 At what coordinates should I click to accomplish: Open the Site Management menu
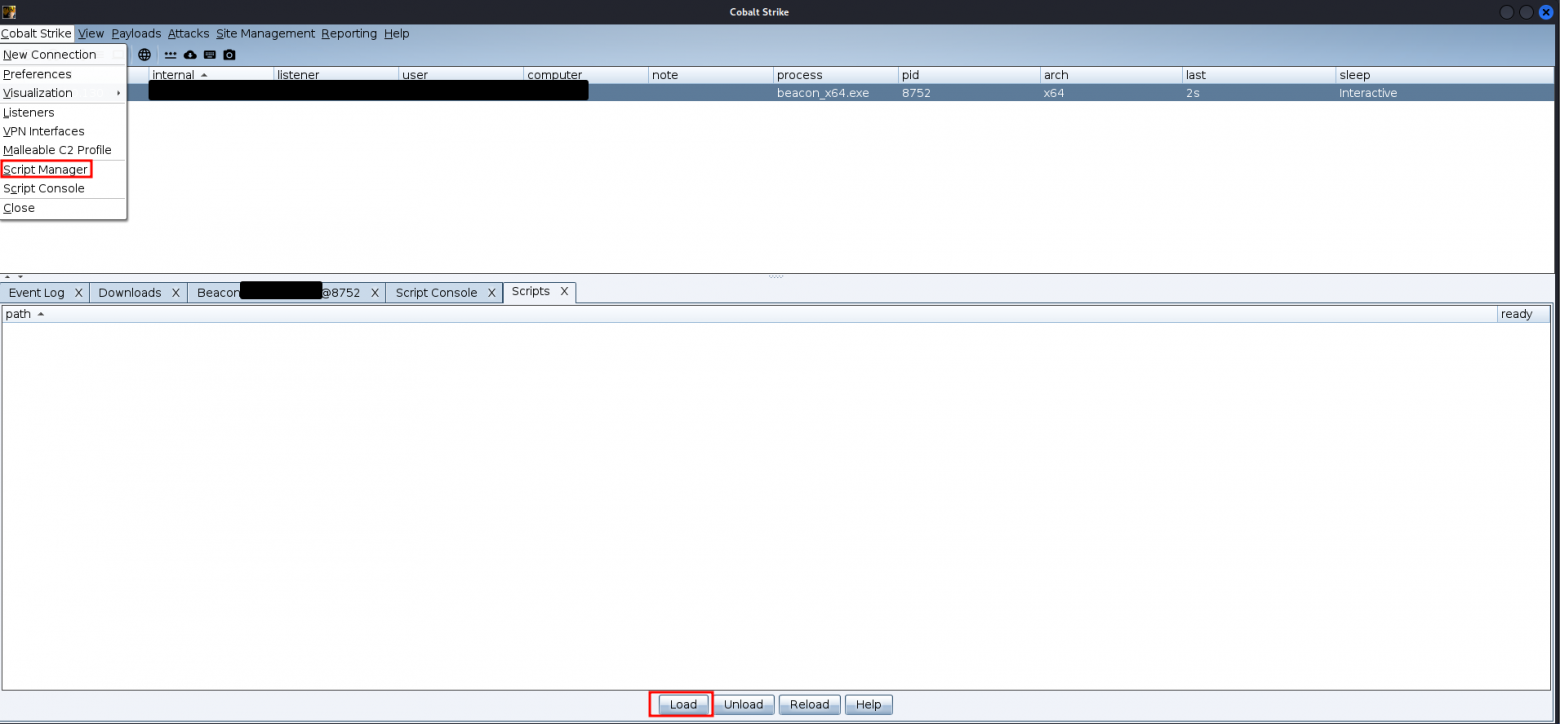pyautogui.click(x=266, y=33)
